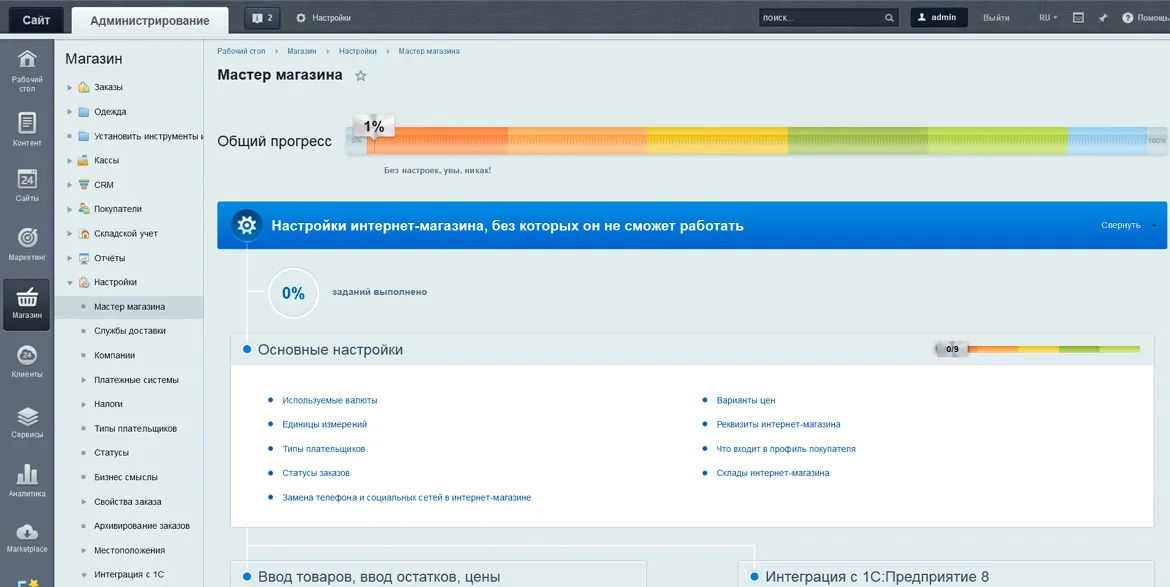Open the Склады интернет-магазина link

773,473
